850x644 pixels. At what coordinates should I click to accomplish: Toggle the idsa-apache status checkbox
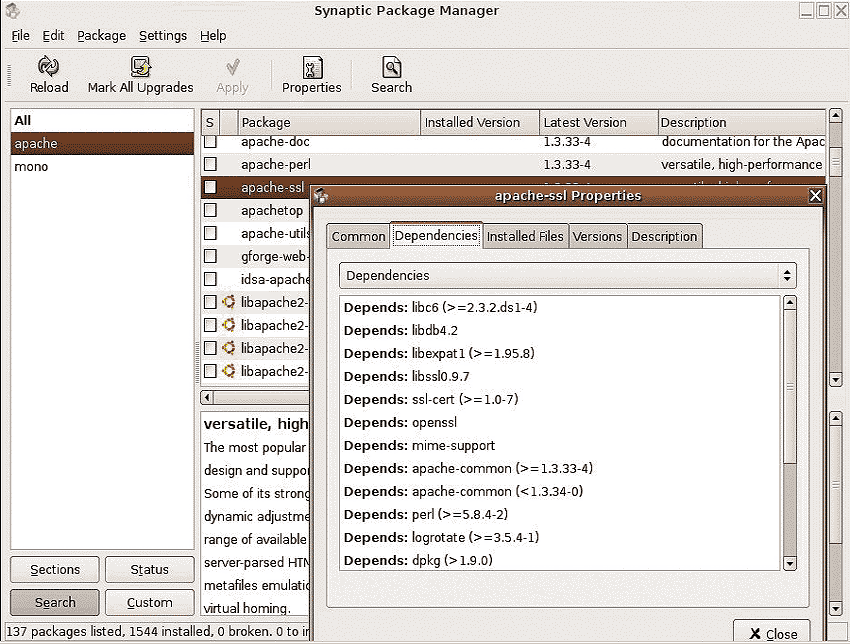210,279
